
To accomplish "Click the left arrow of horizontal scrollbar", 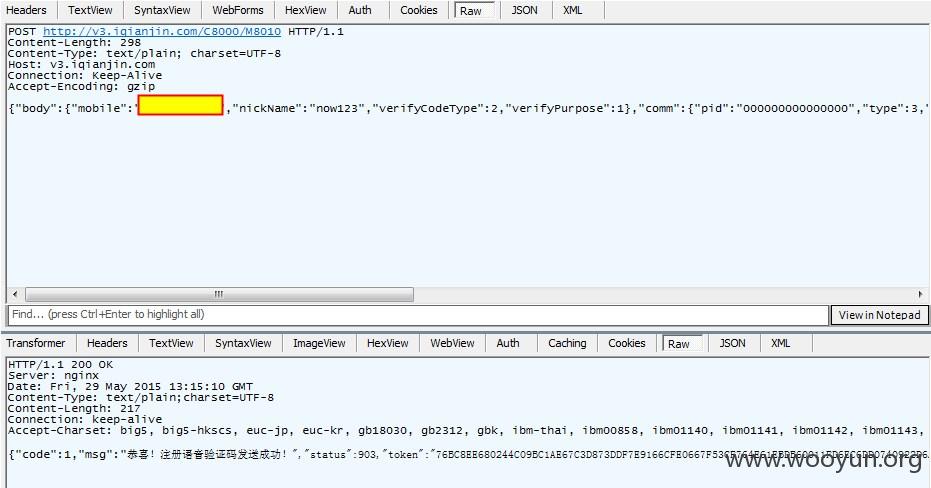I will [x=15, y=294].
